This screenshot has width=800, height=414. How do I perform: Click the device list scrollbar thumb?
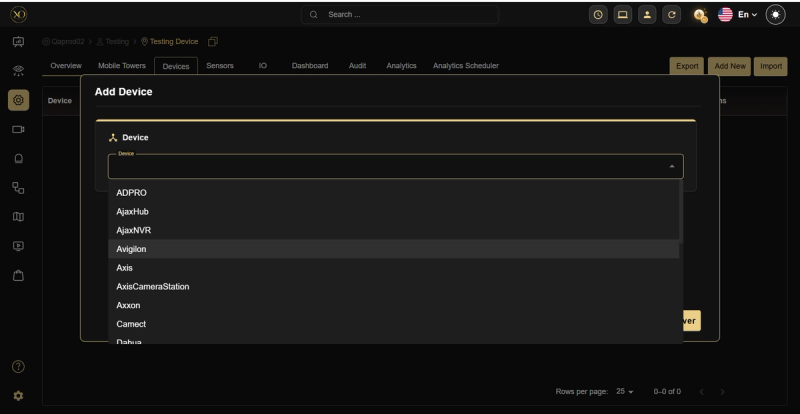pos(681,211)
